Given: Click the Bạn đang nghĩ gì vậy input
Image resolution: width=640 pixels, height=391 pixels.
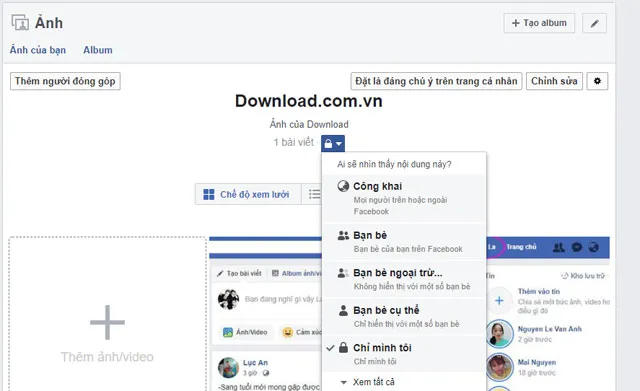Looking at the screenshot, I should (283, 299).
